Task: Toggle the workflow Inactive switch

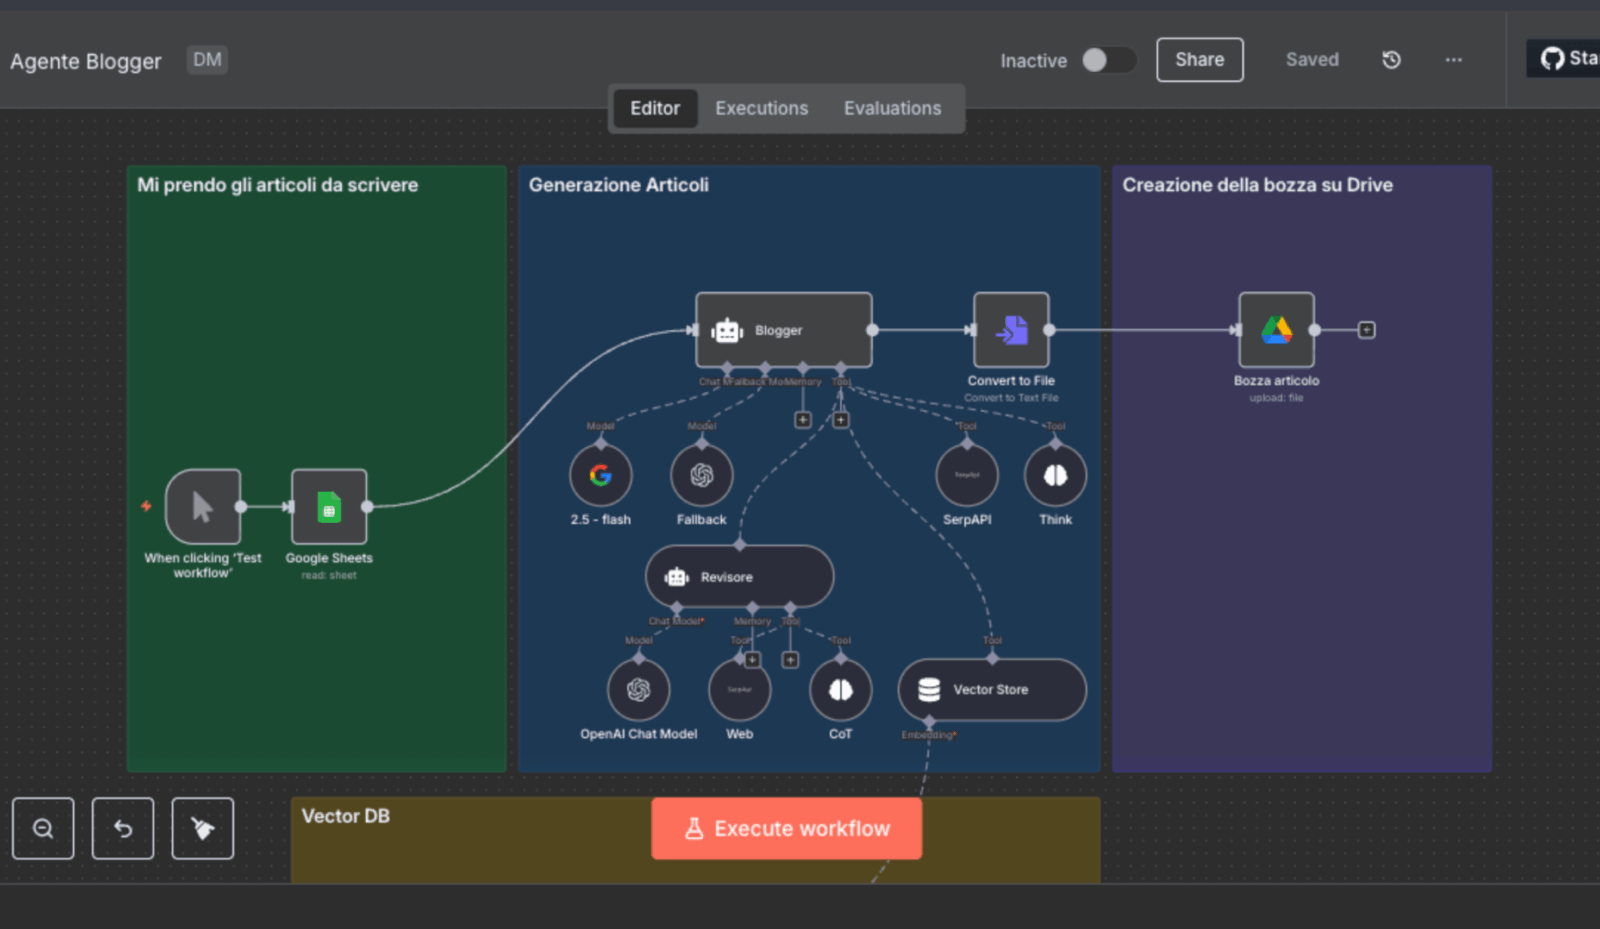Action: pyautogui.click(x=1108, y=60)
